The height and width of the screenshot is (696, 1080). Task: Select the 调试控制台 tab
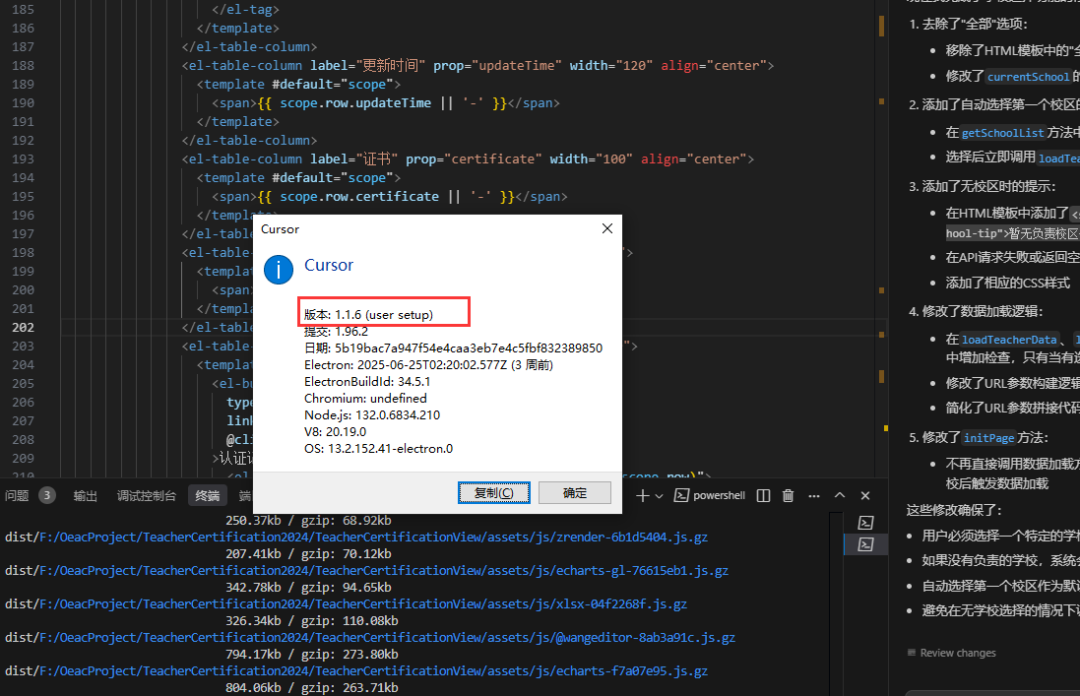[x=146, y=496]
